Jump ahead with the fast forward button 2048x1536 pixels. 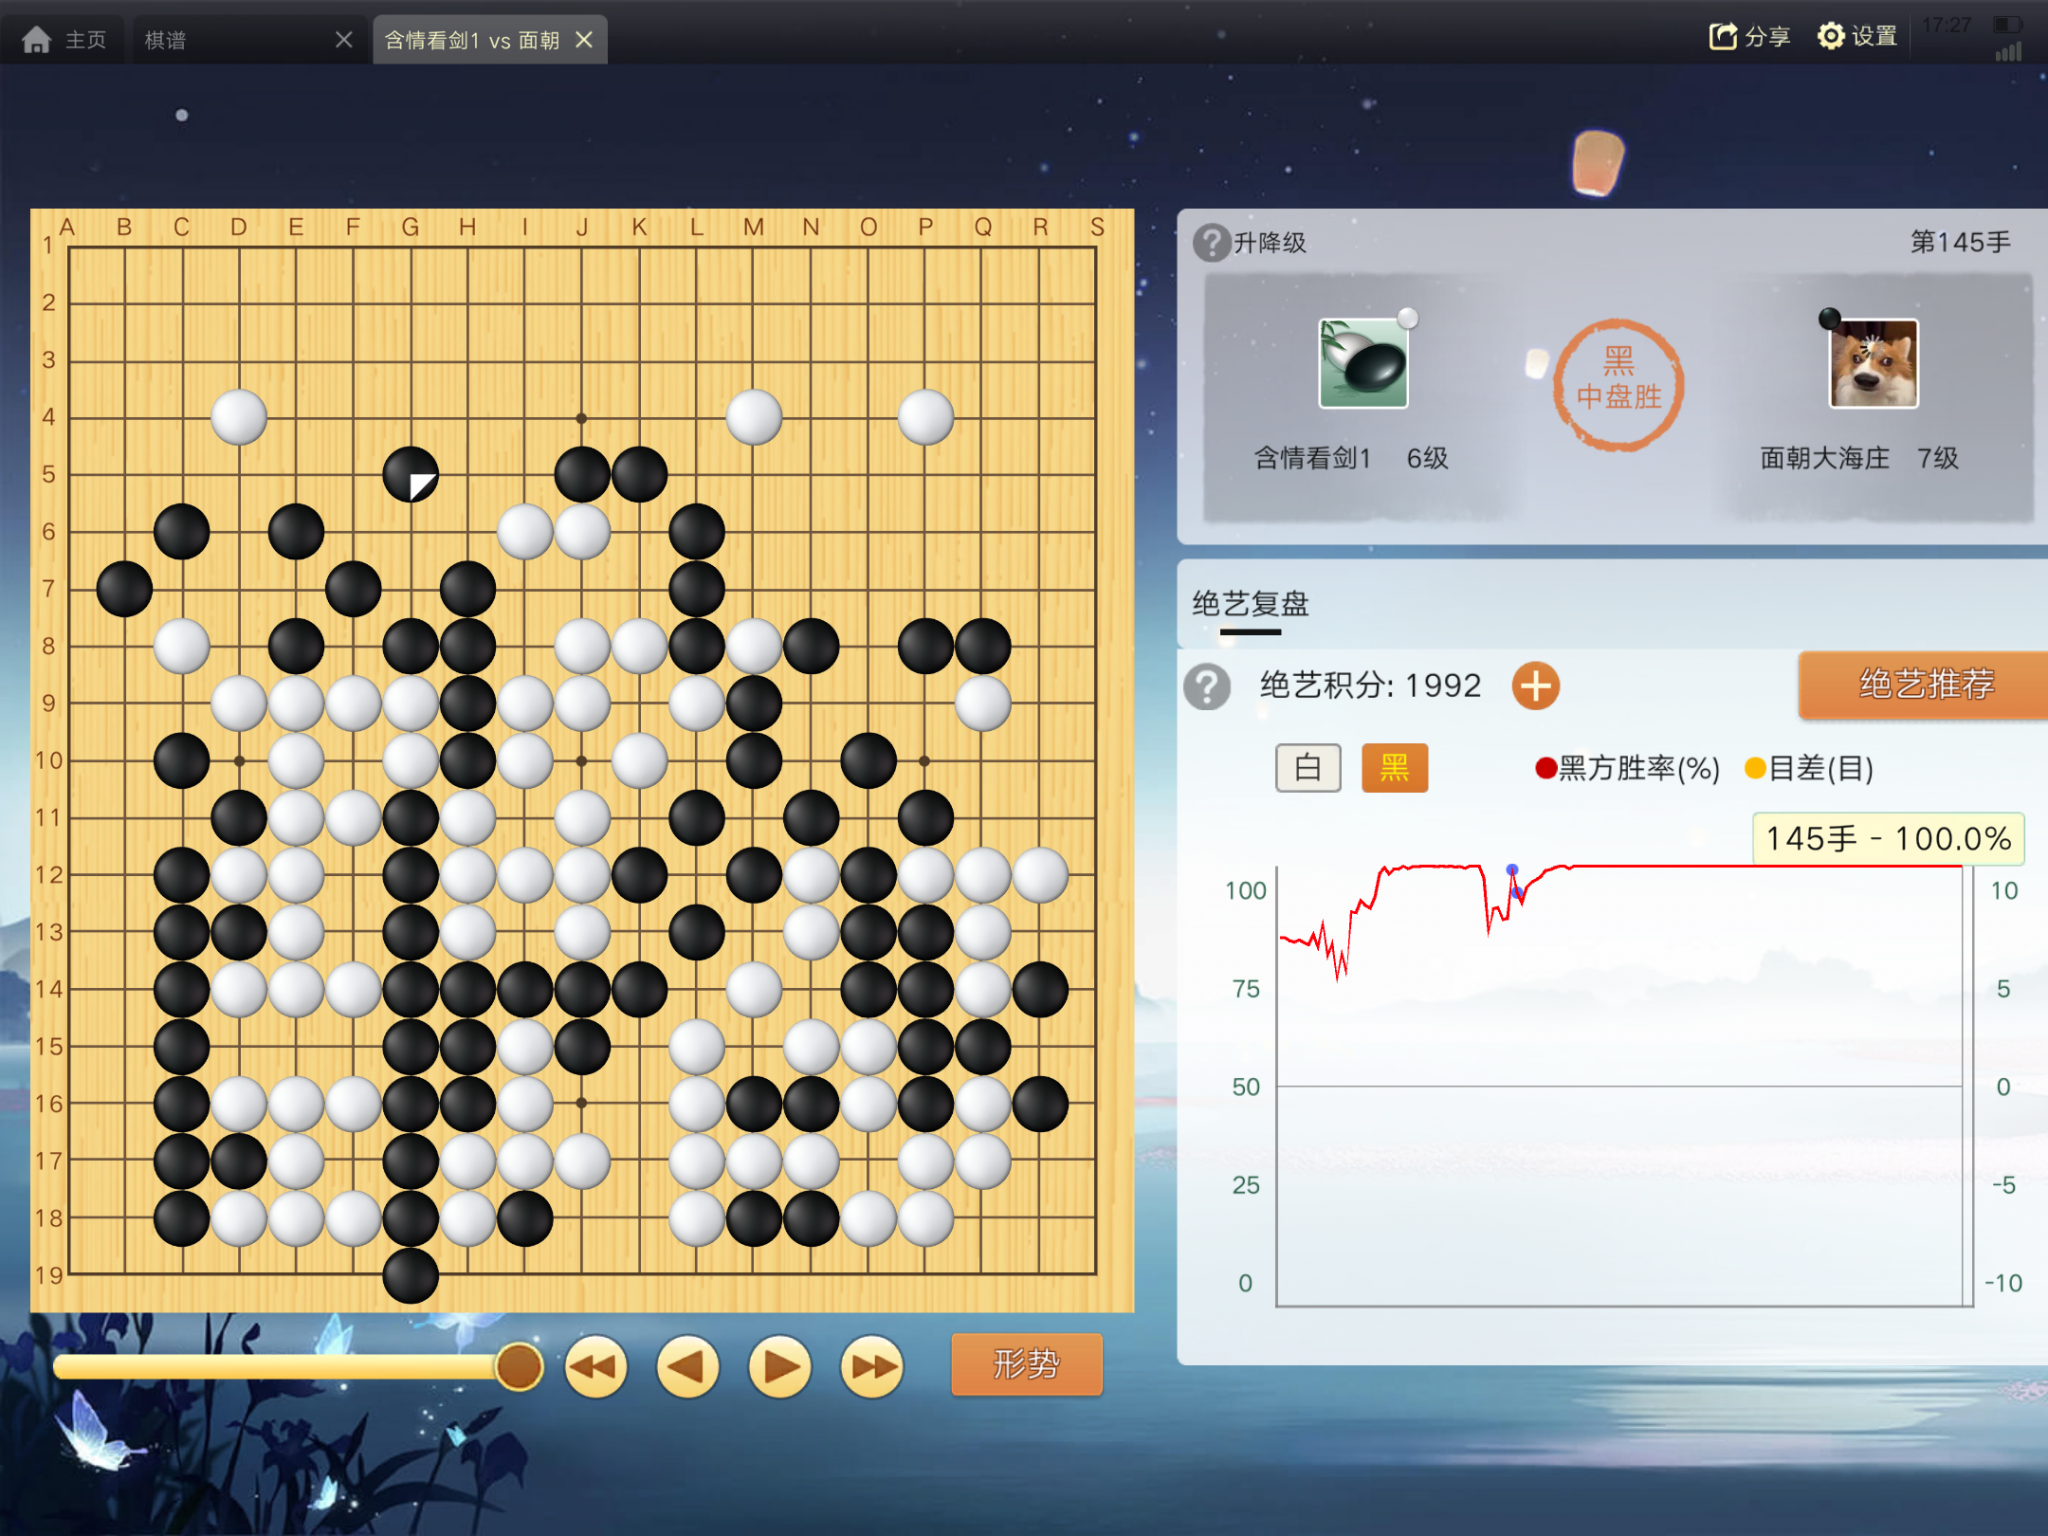pyautogui.click(x=872, y=1367)
